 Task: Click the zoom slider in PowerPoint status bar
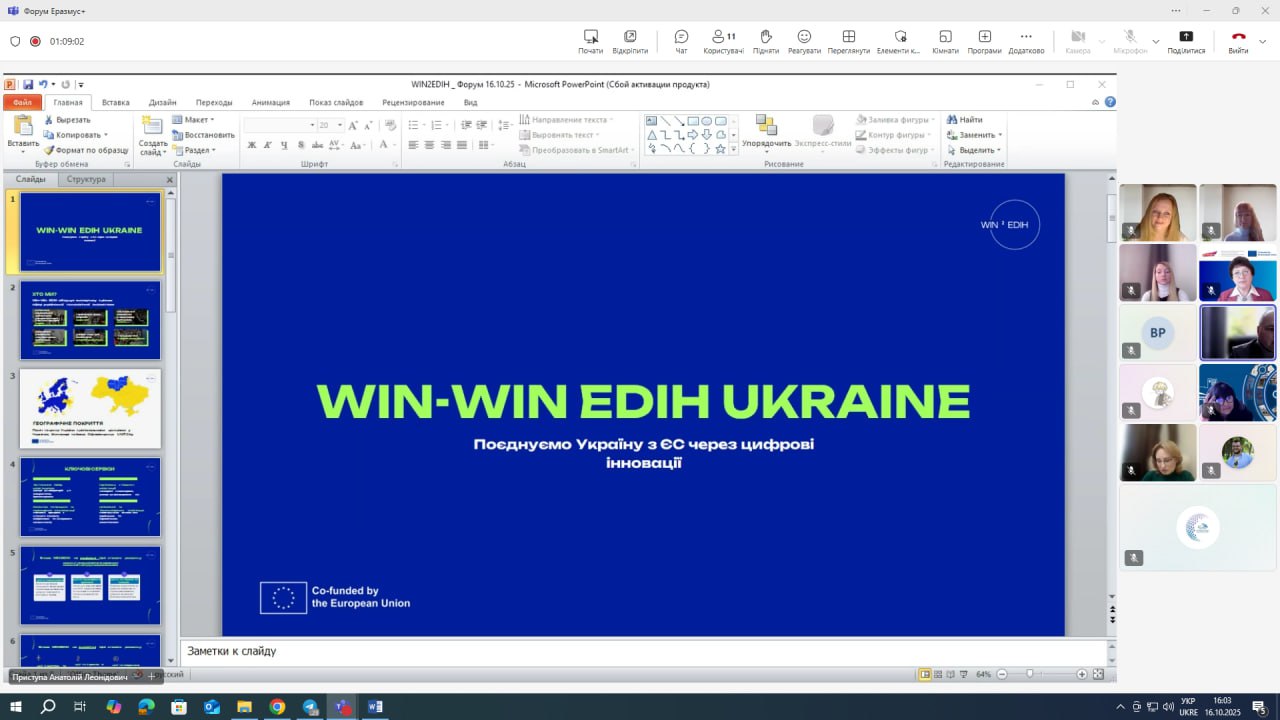click(1029, 675)
